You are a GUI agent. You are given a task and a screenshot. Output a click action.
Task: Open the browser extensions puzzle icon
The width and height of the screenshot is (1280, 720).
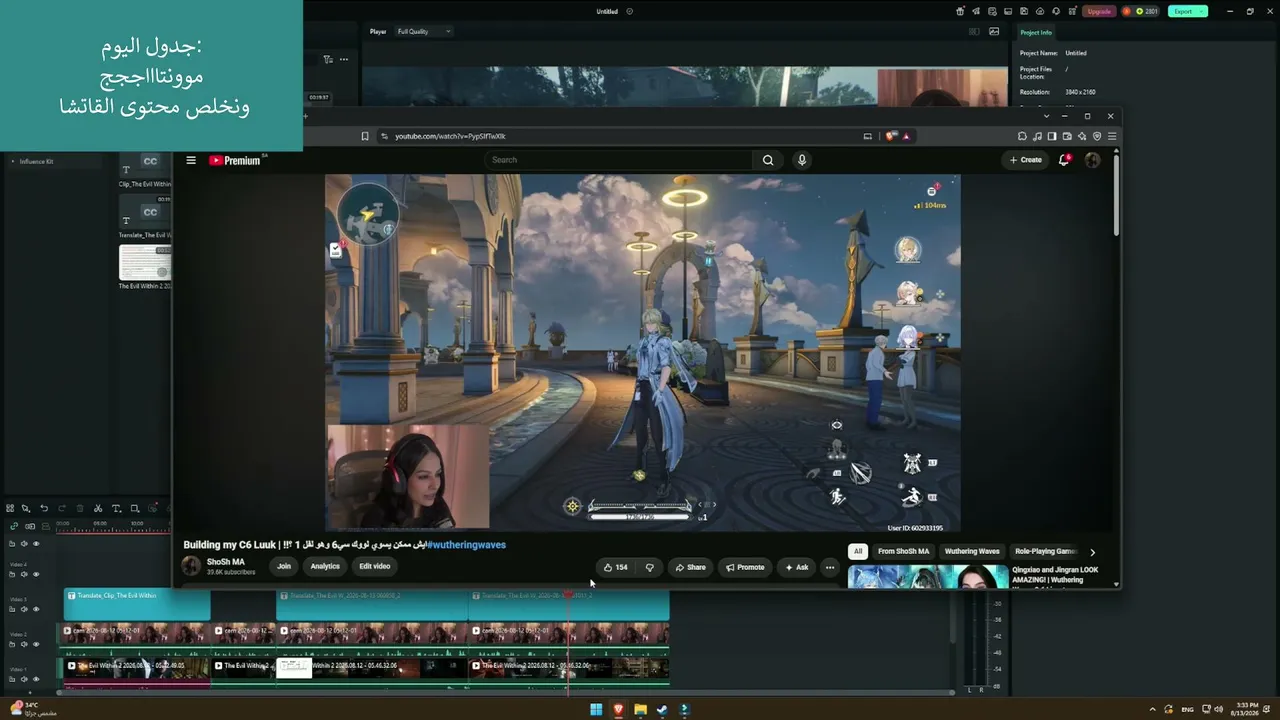[x=1022, y=136]
